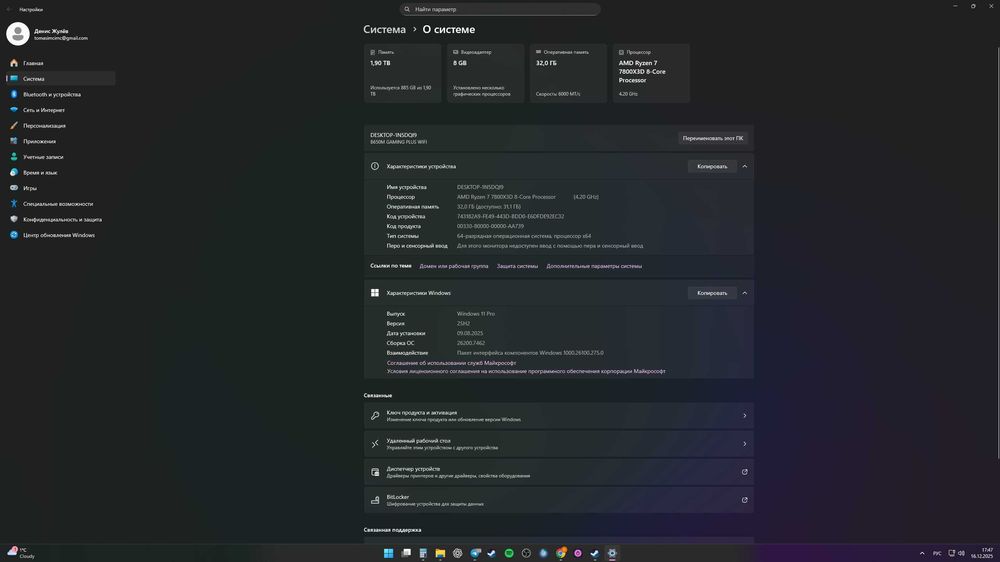This screenshot has width=1000, height=562.
Task: Open Специальные возможности accessibility icon
Action: [14, 203]
